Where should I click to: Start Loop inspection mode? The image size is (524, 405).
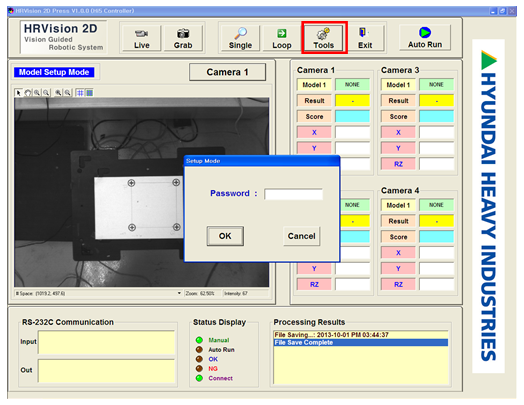[x=281, y=39]
